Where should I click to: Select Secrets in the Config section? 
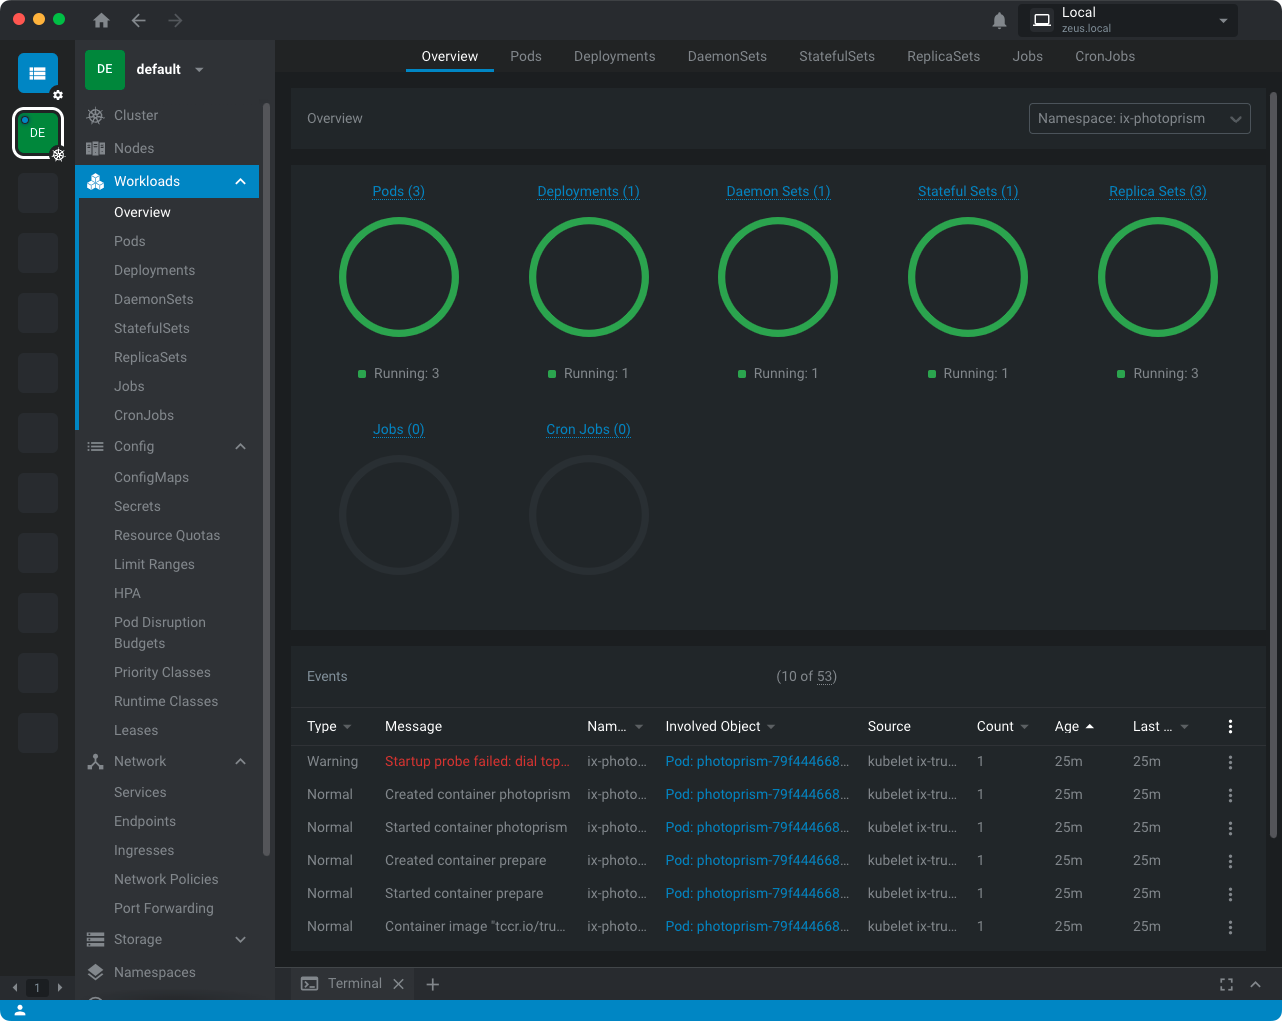pos(137,506)
